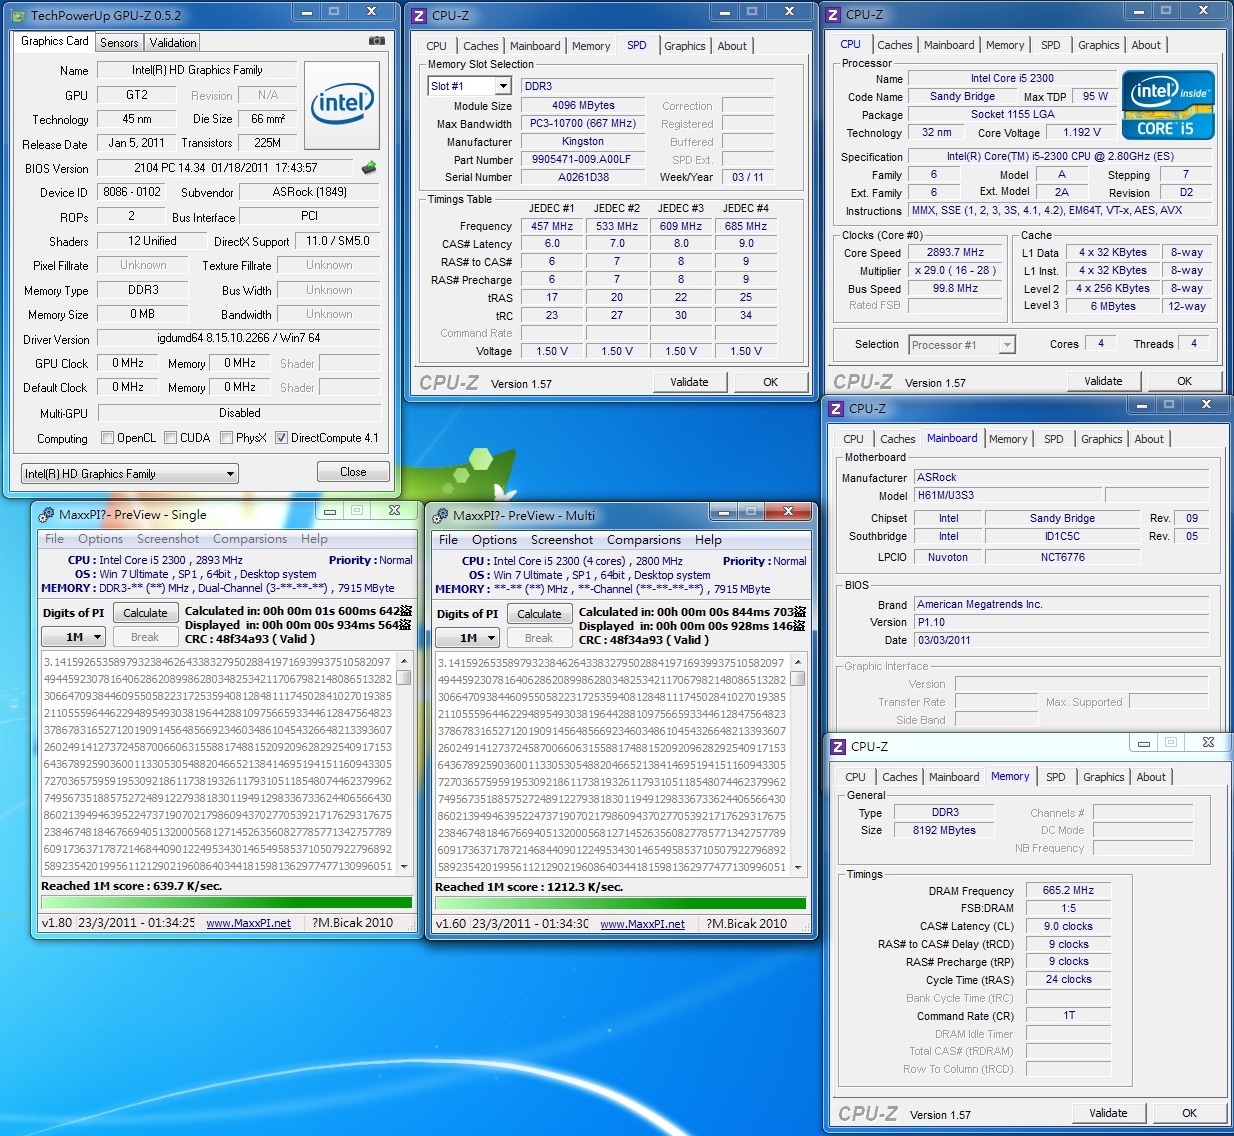This screenshot has height=1136, width=1234.
Task: Click the pi digits scrollbar in MaxxPI Single
Action: pyautogui.click(x=404, y=763)
